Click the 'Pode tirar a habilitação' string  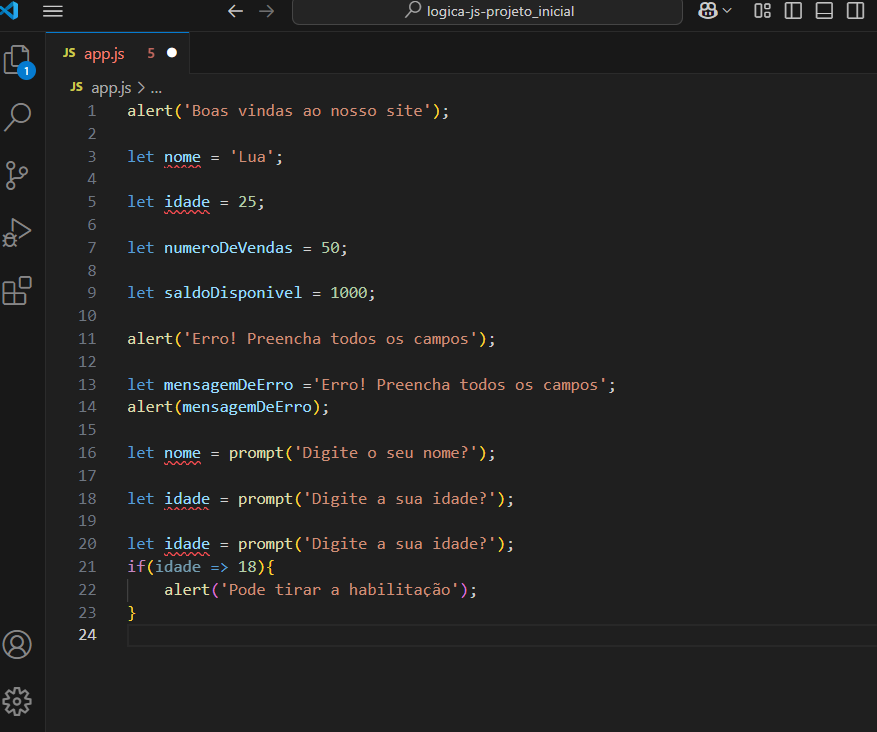(340, 589)
